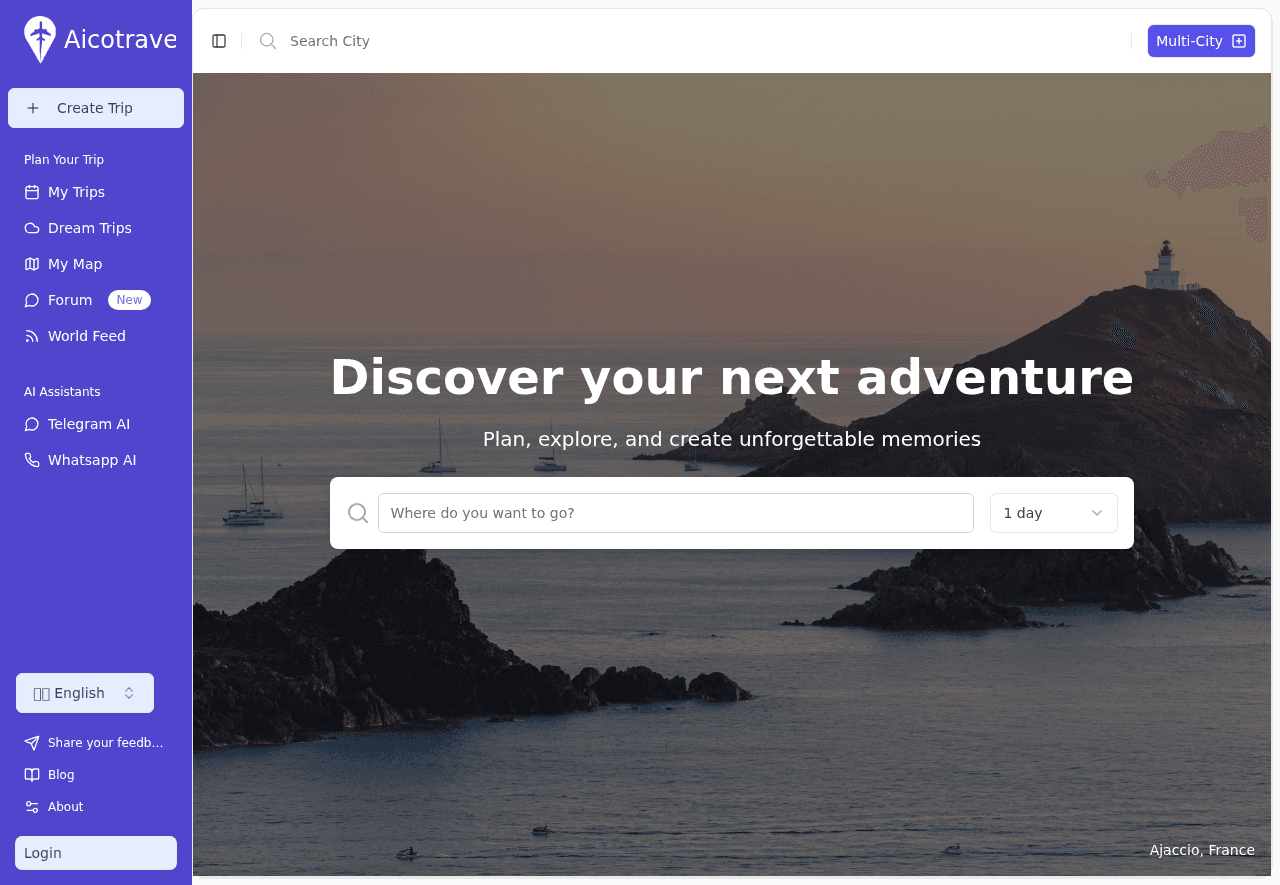Viewport: 1280px width, 885px height.
Task: Select the World Feed RSS icon
Action: [x=32, y=336]
